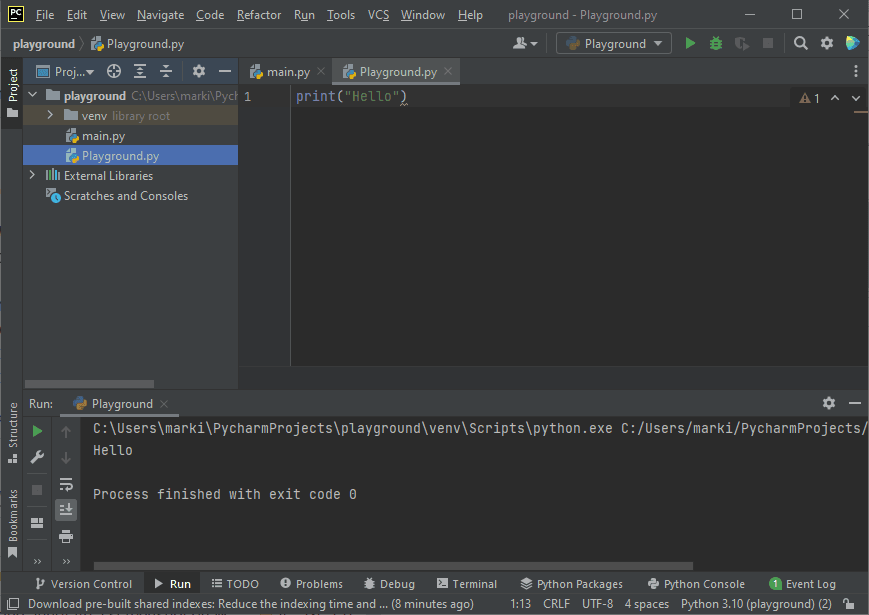
Task: Start debugging with the bug icon in the toolbar
Action: 716,43
